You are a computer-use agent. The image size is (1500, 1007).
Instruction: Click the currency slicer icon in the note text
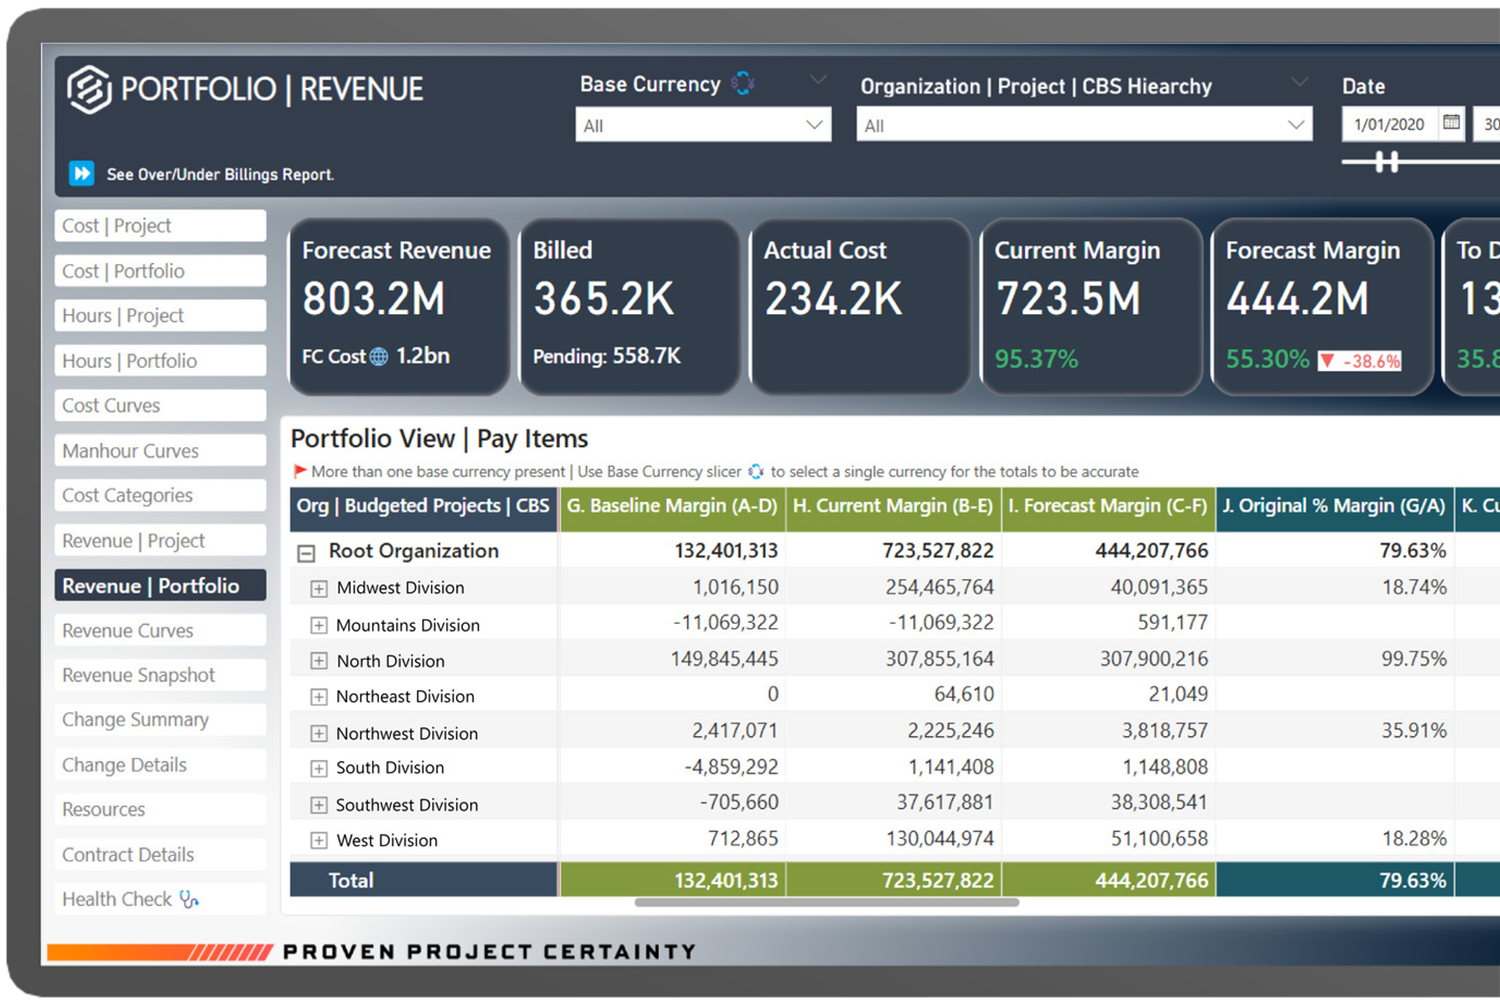coord(758,471)
